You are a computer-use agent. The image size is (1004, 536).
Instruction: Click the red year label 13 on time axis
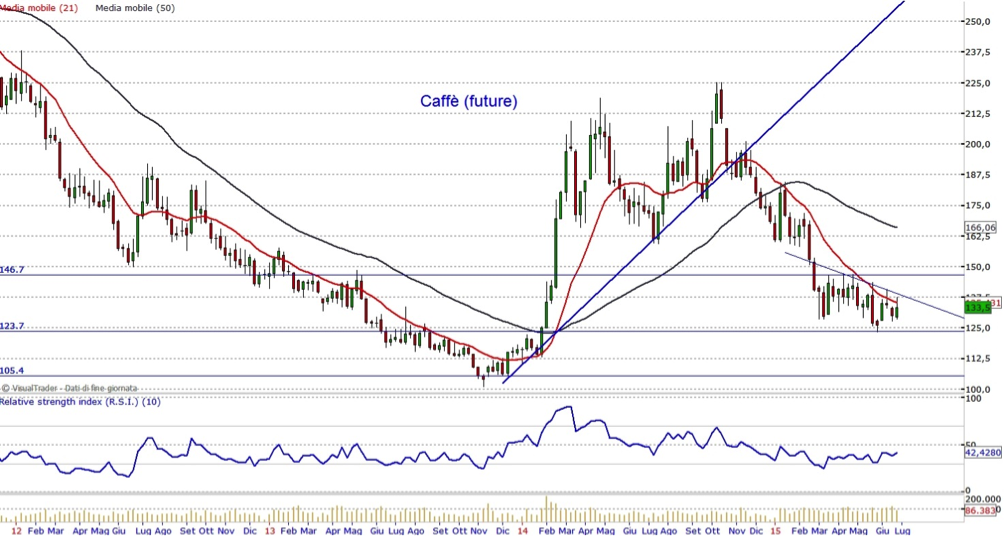[270, 531]
